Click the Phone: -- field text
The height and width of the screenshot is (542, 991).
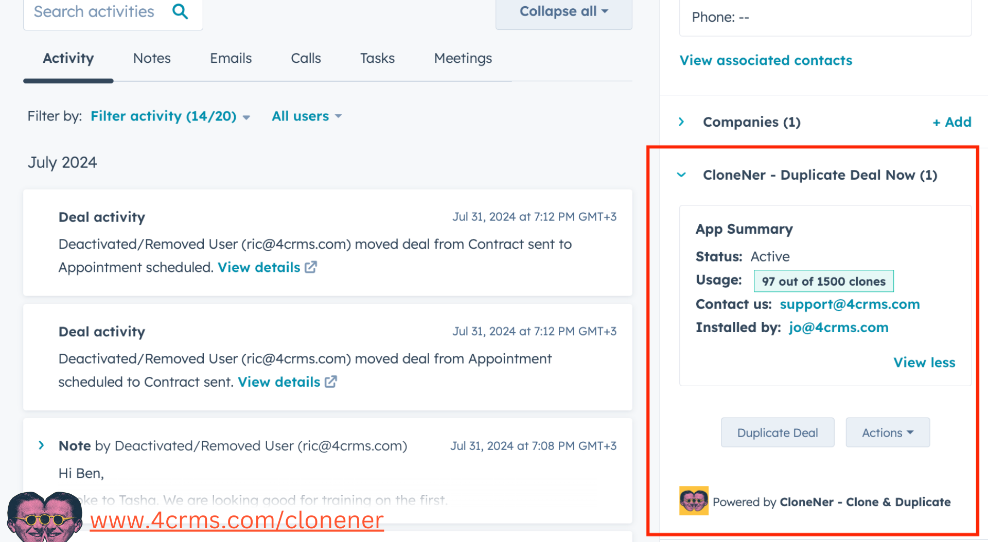click(x=720, y=17)
